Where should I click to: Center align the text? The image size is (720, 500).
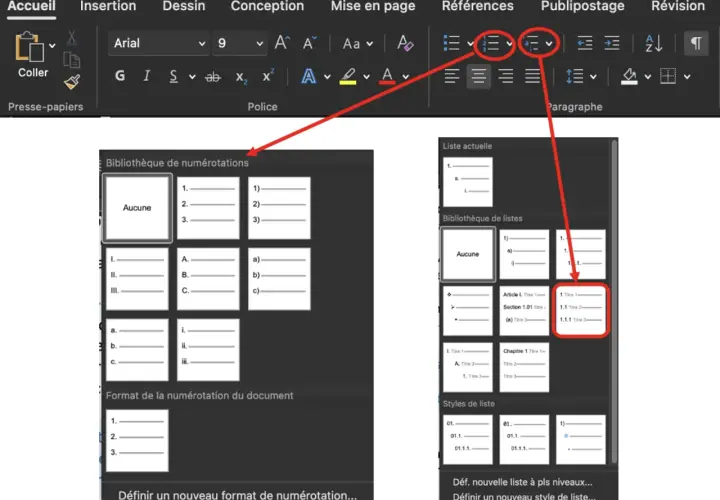tap(478, 76)
